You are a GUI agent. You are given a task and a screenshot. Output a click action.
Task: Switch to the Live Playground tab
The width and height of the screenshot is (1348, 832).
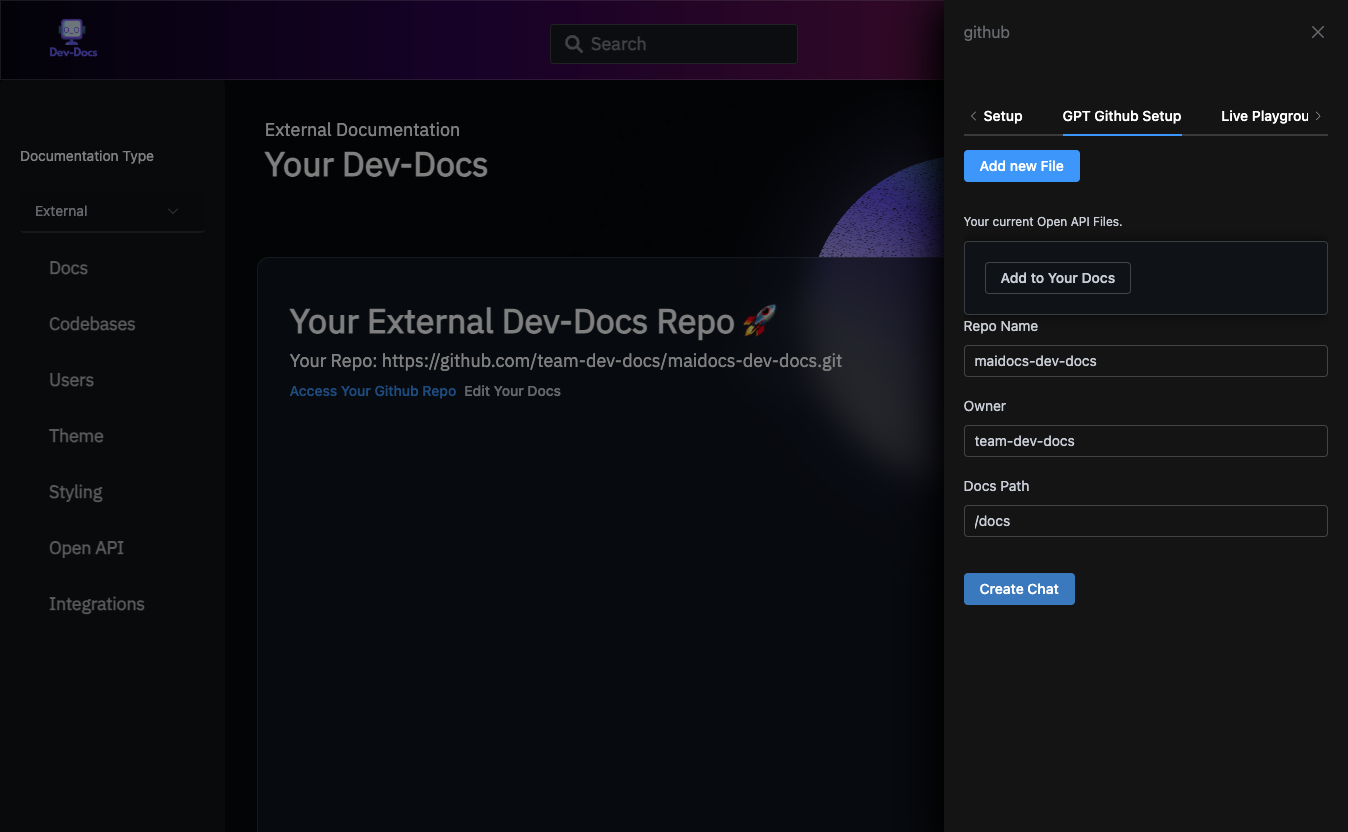point(1263,116)
